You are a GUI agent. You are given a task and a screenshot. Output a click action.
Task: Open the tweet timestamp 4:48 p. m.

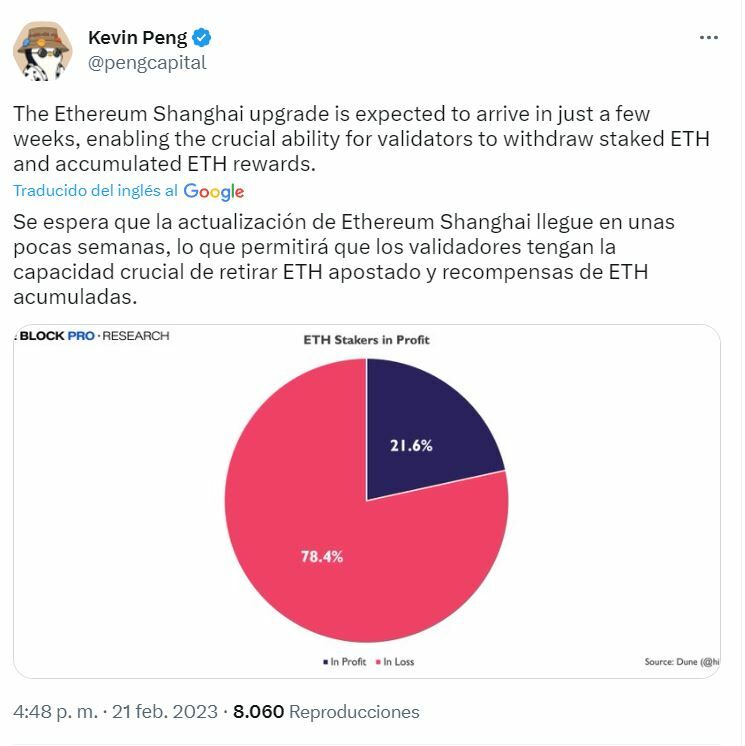click(56, 712)
